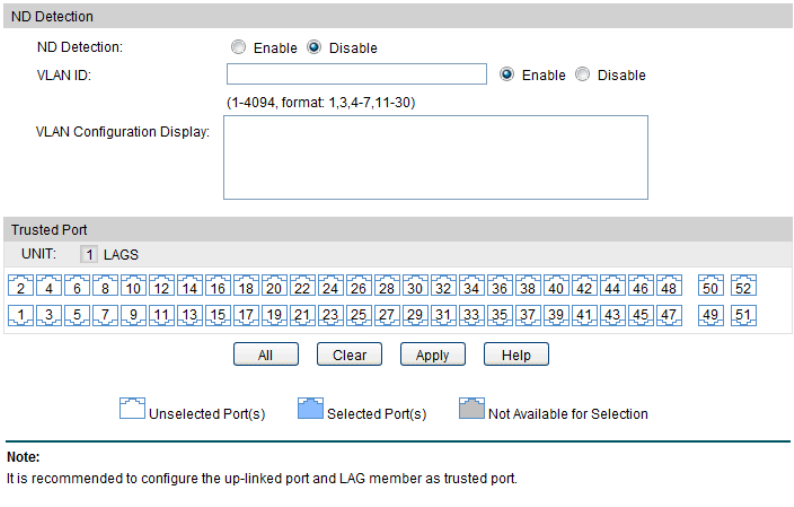This screenshot has width=794, height=507.
Task: Select port 15 icon
Action: pos(218,315)
